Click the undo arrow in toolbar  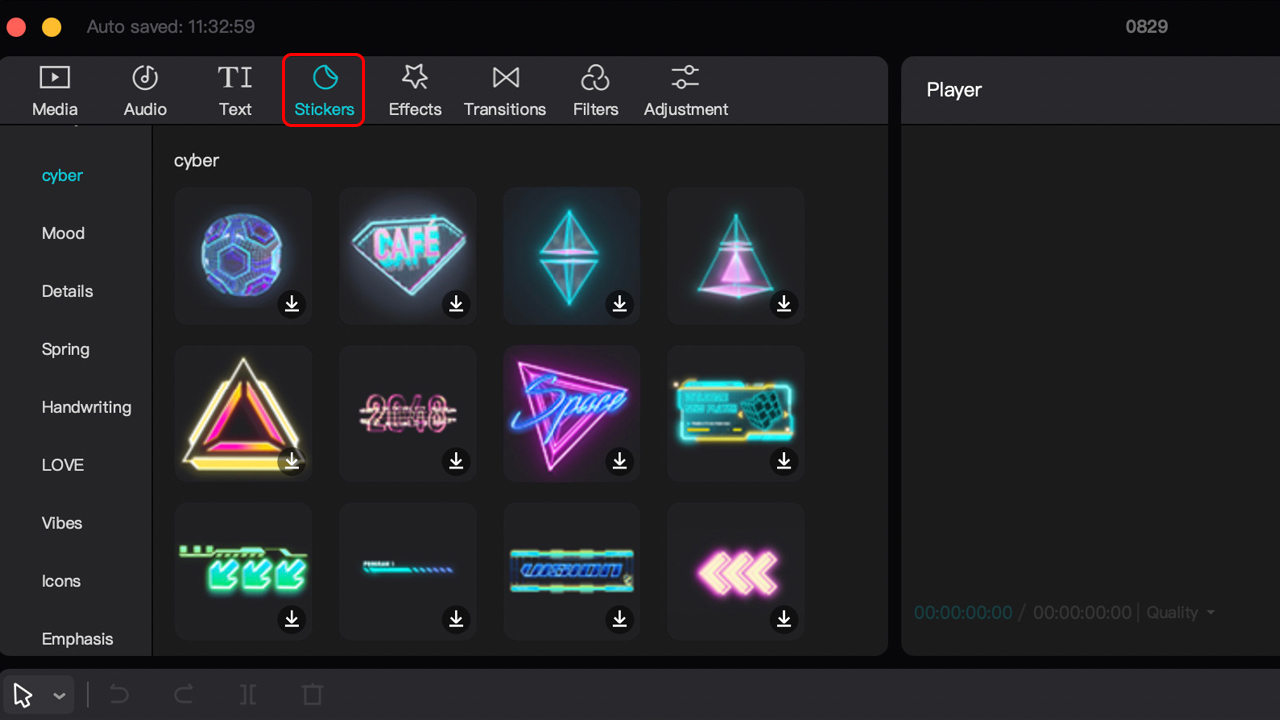[x=119, y=694]
